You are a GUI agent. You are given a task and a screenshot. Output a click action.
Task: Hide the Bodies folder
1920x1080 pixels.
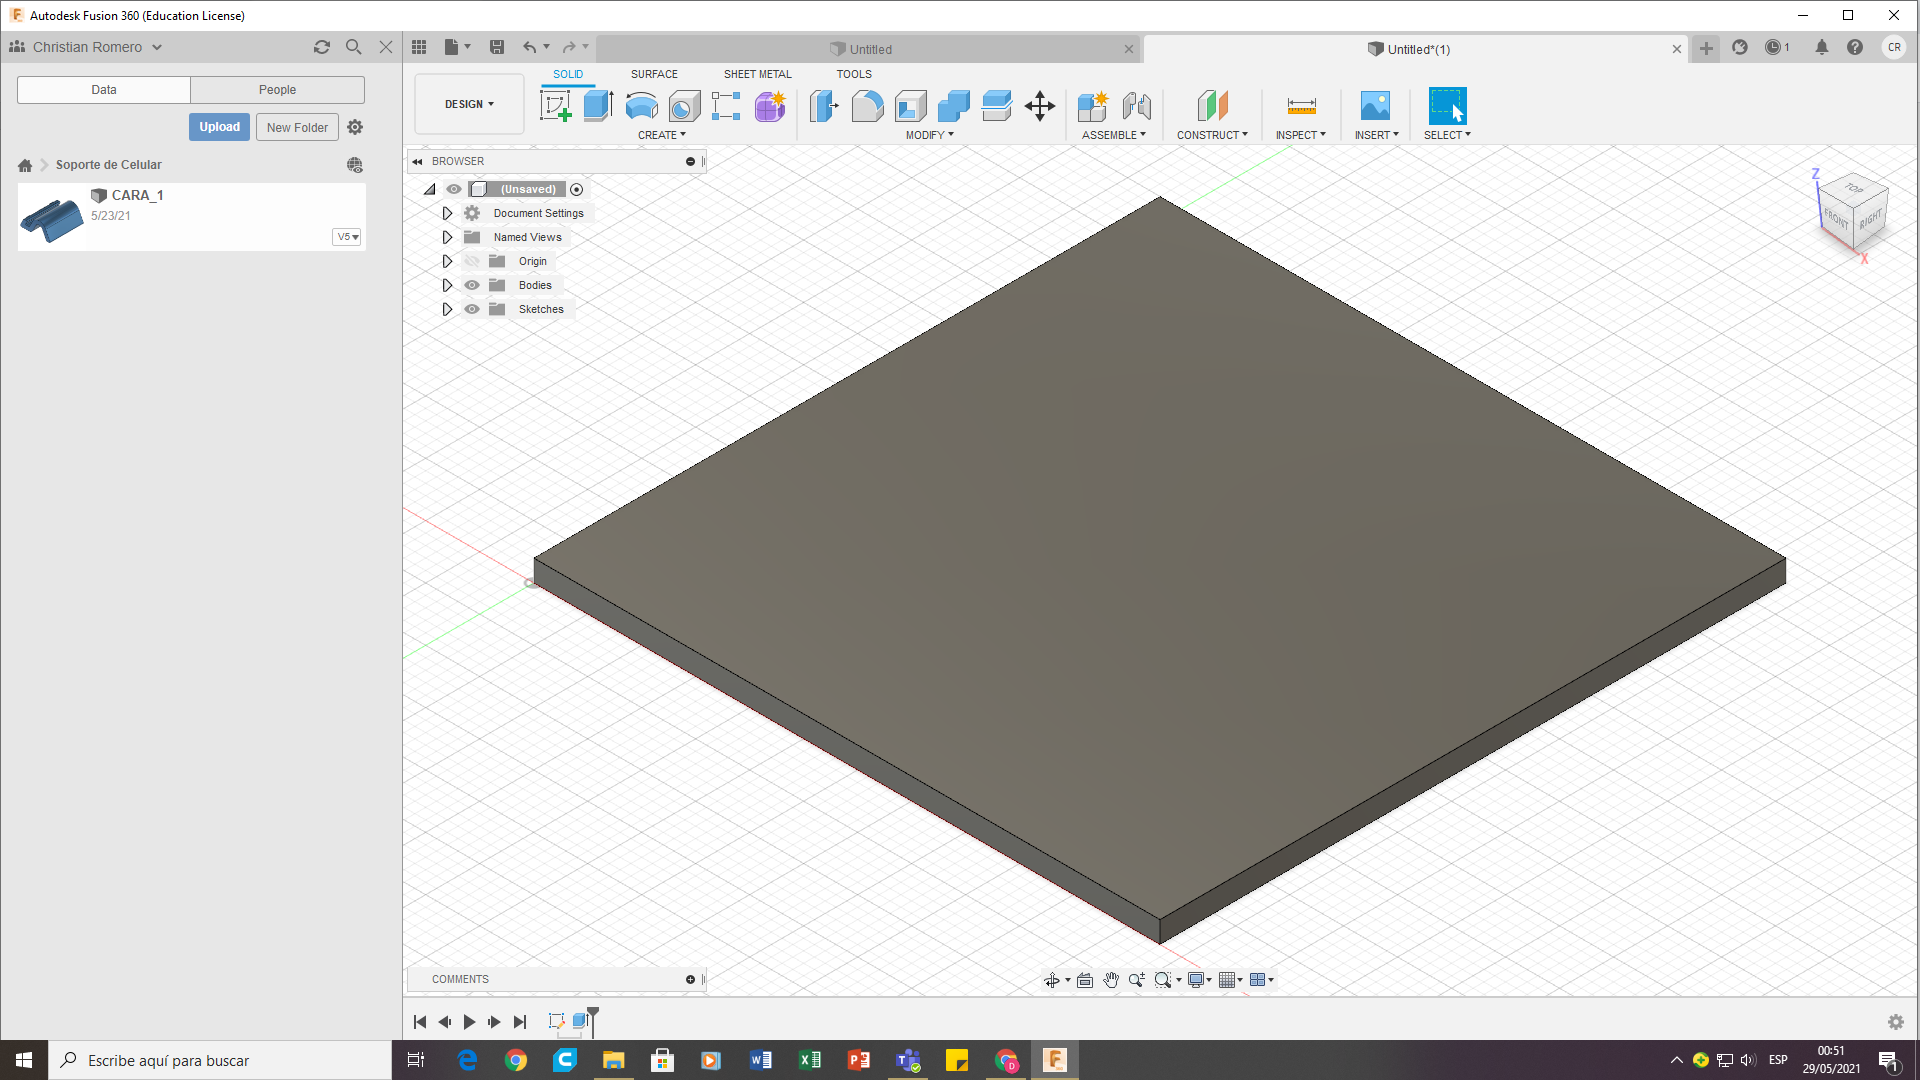tap(472, 285)
